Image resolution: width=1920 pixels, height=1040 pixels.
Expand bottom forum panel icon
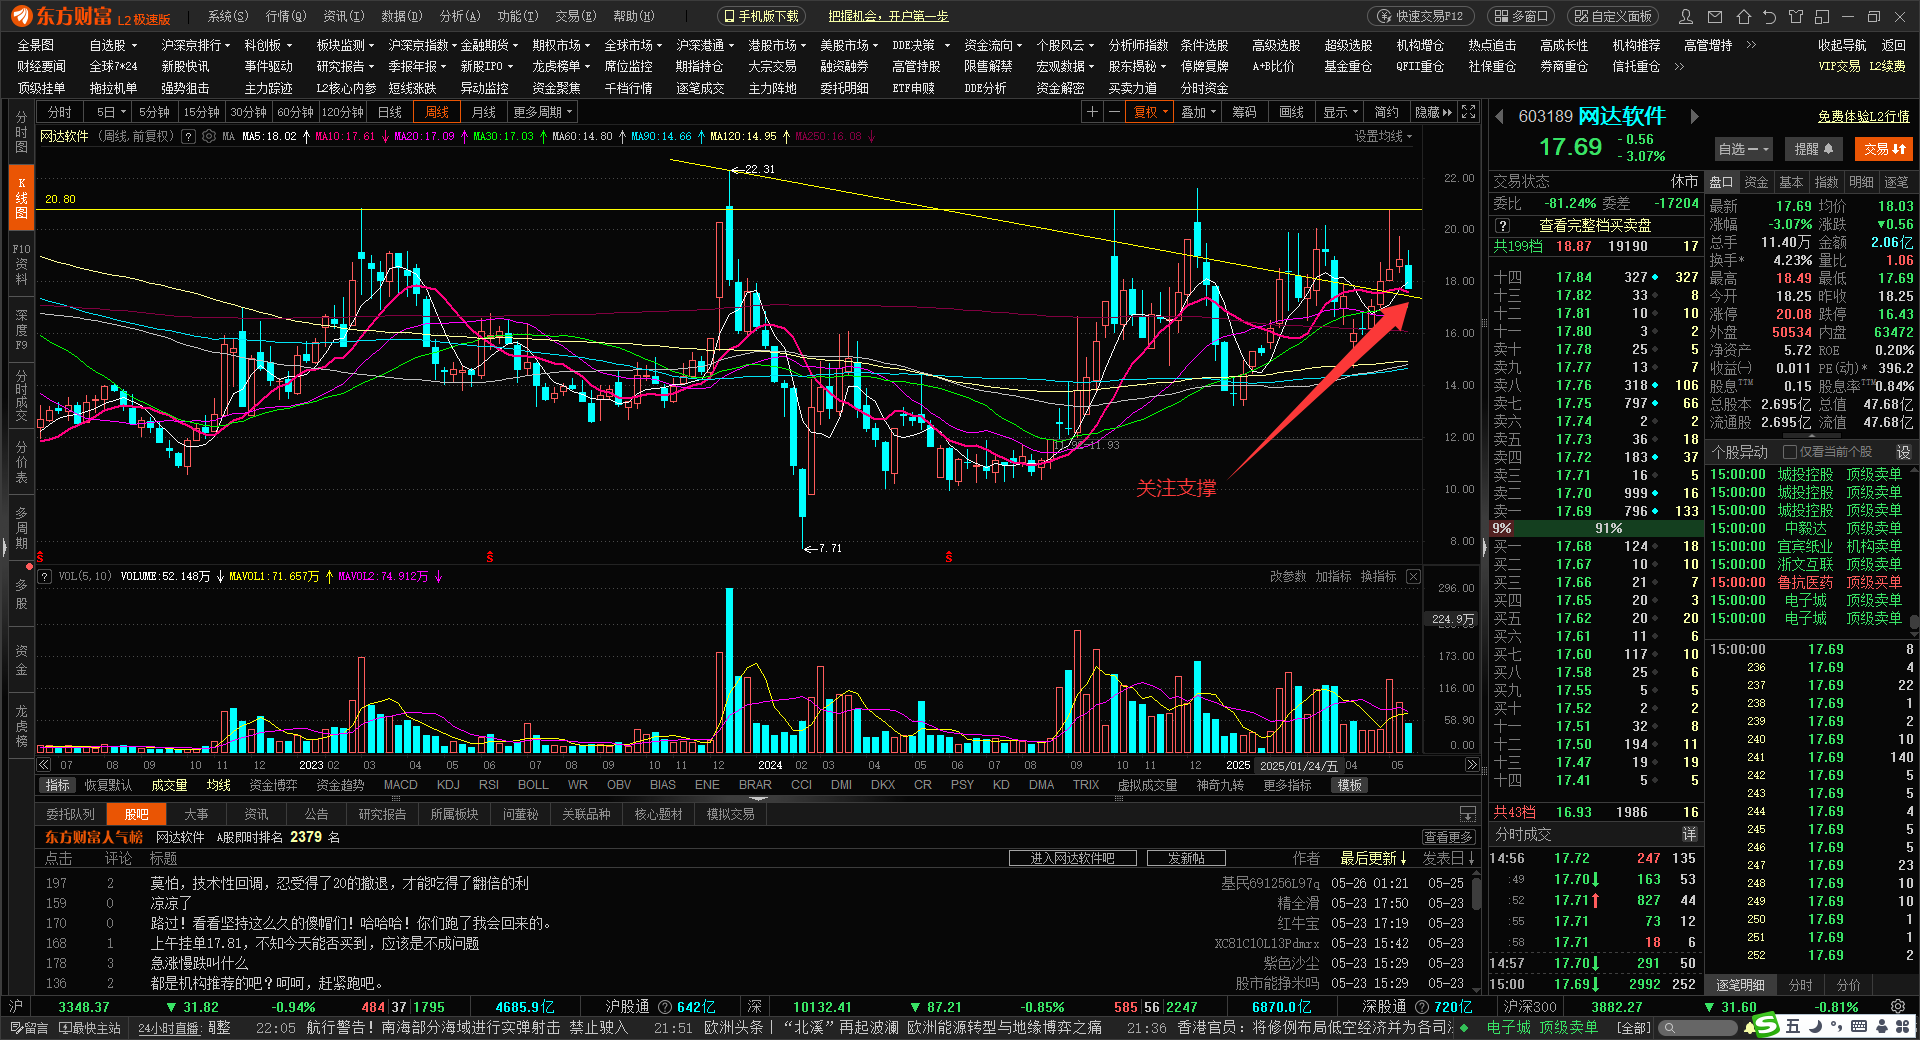click(1467, 814)
